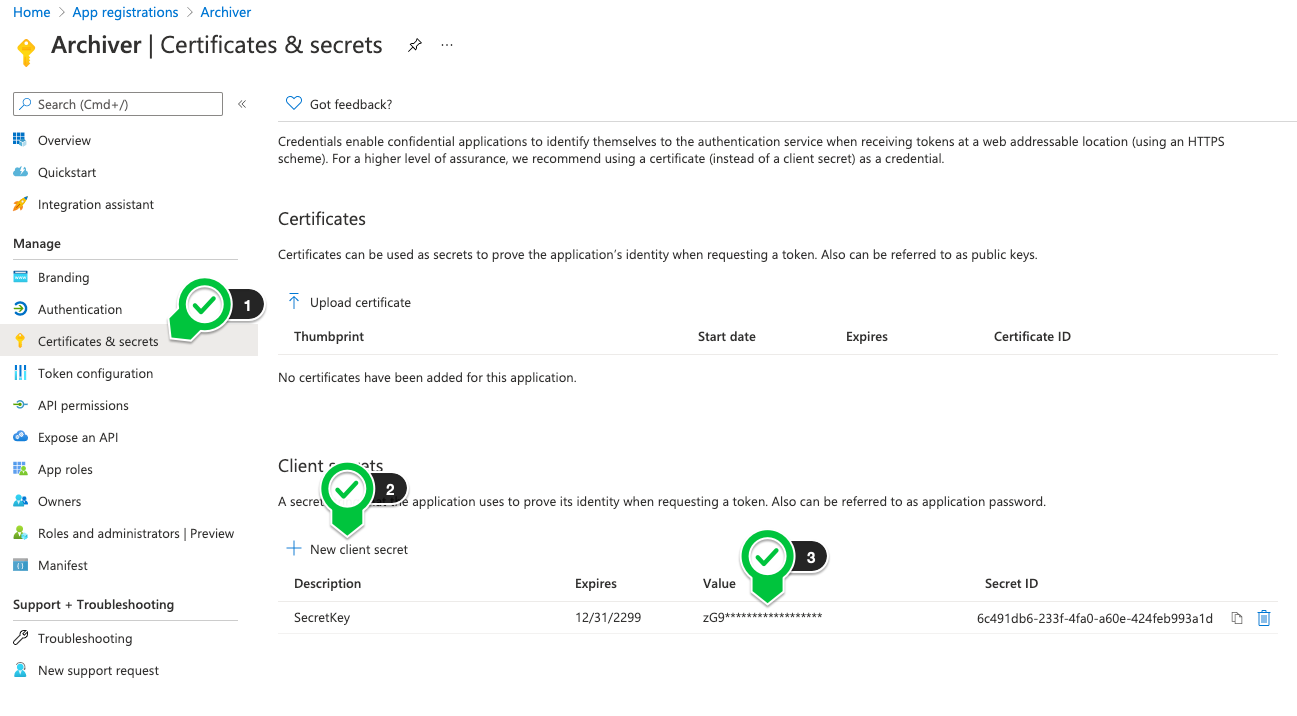
Task: Click the App roles icon
Action: coord(20,469)
